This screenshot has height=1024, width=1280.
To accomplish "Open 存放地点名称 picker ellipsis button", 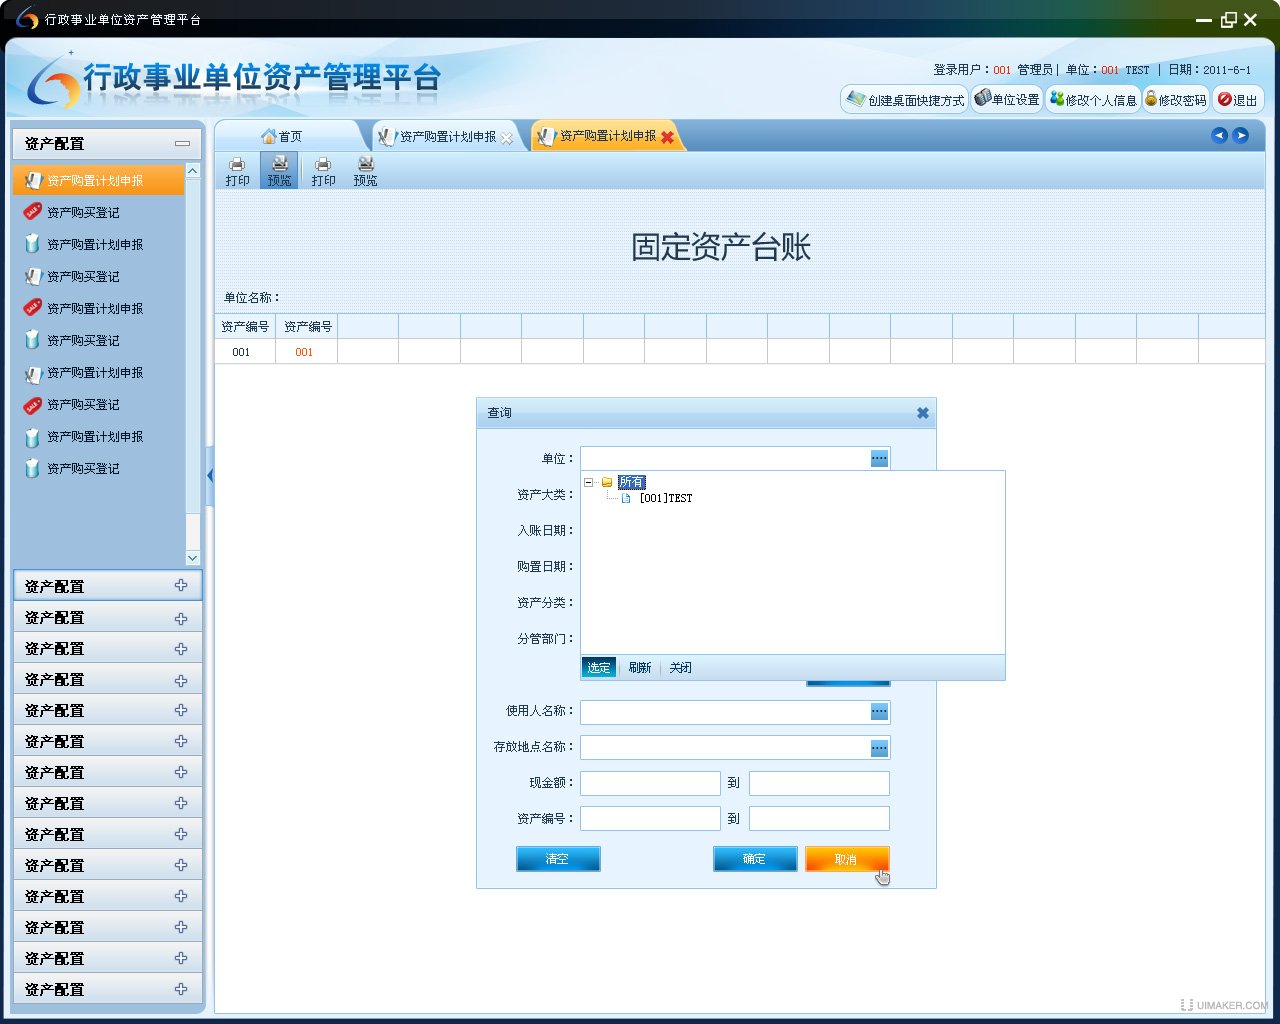I will [x=879, y=747].
